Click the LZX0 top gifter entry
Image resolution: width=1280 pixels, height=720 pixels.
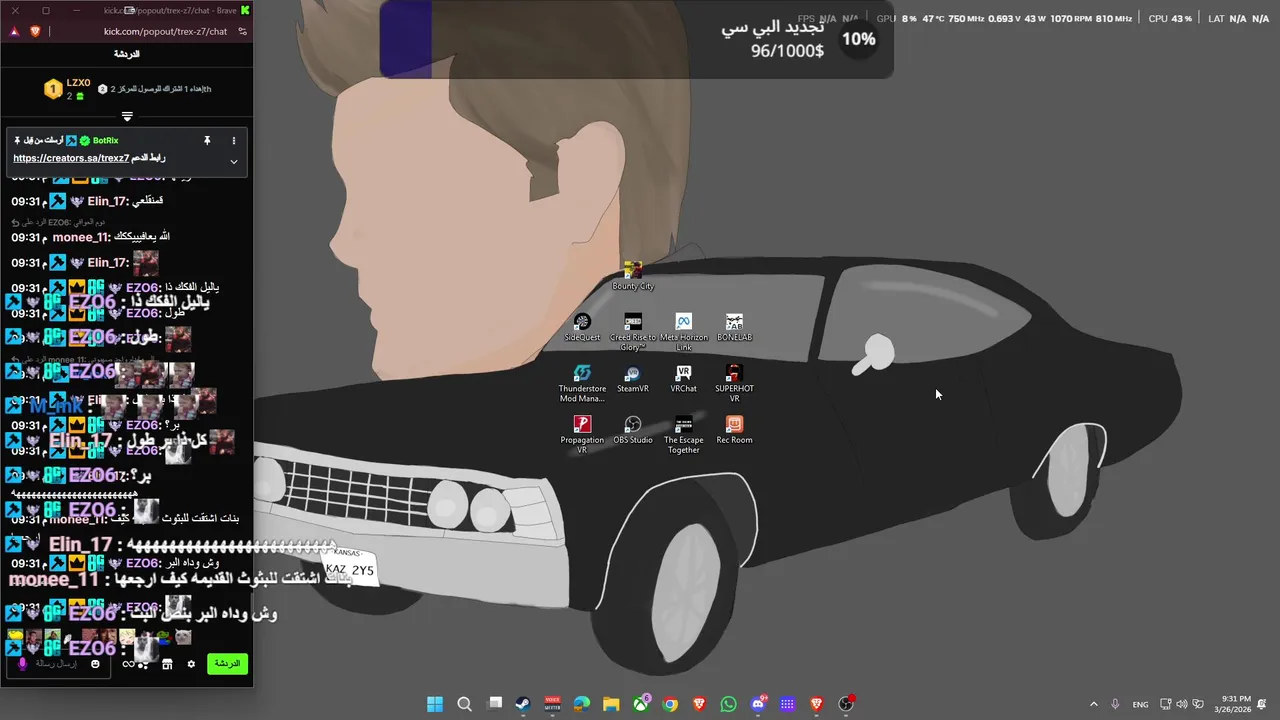coord(67,89)
